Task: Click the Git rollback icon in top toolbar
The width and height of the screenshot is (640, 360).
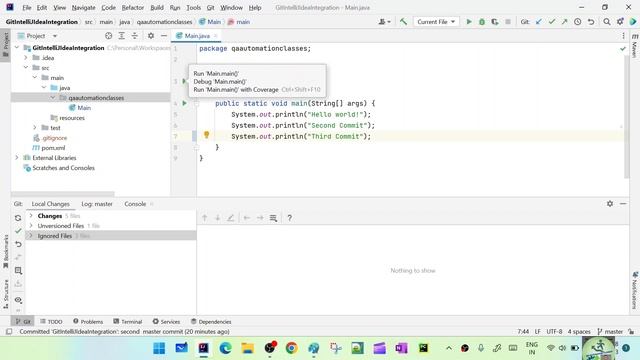Action: tap(591, 22)
